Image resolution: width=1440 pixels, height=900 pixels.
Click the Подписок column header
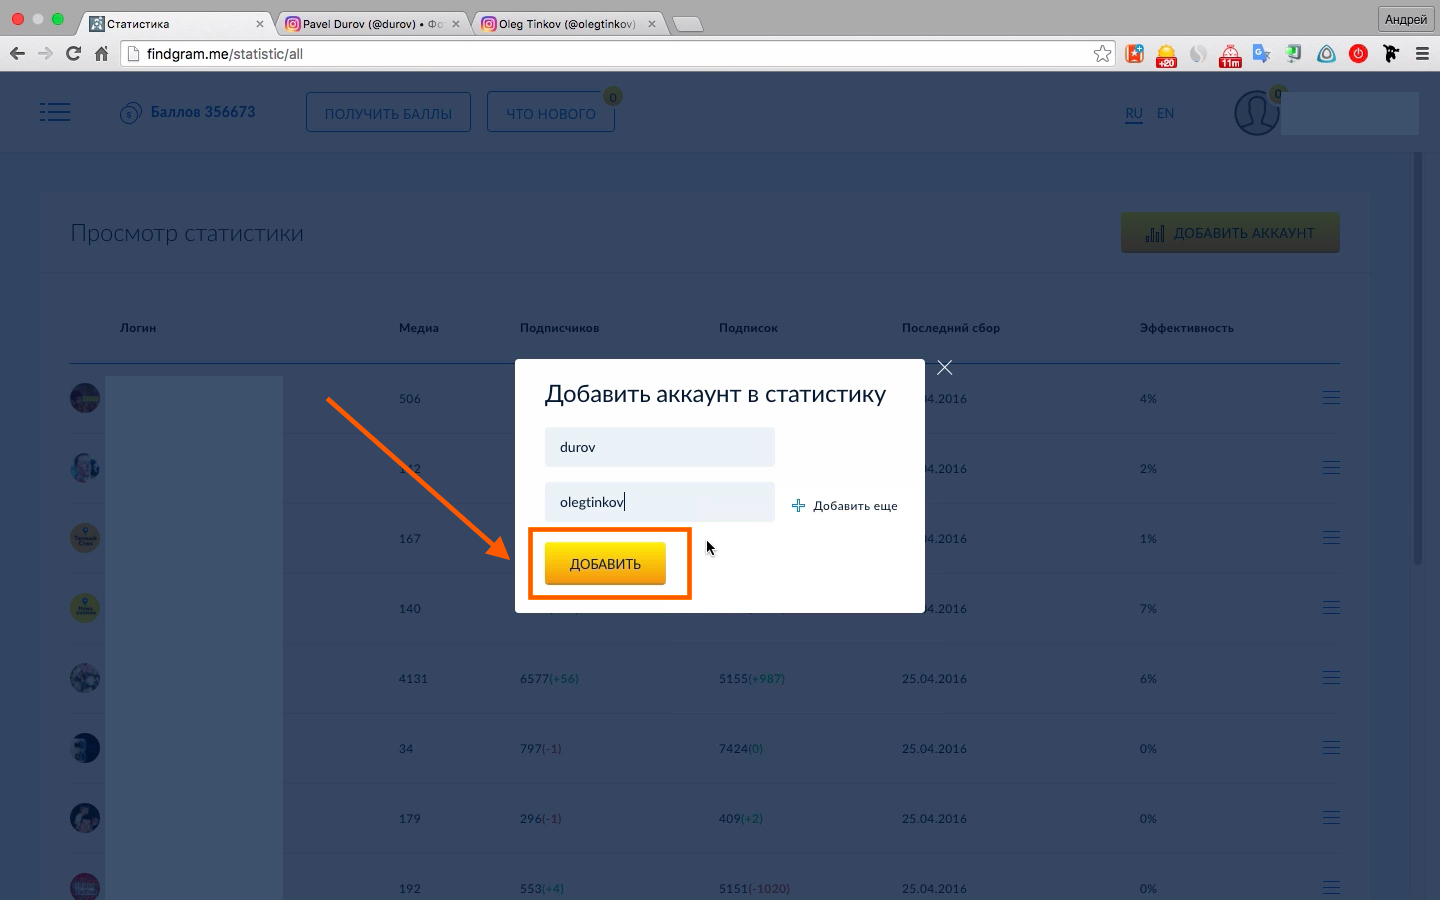pos(748,328)
